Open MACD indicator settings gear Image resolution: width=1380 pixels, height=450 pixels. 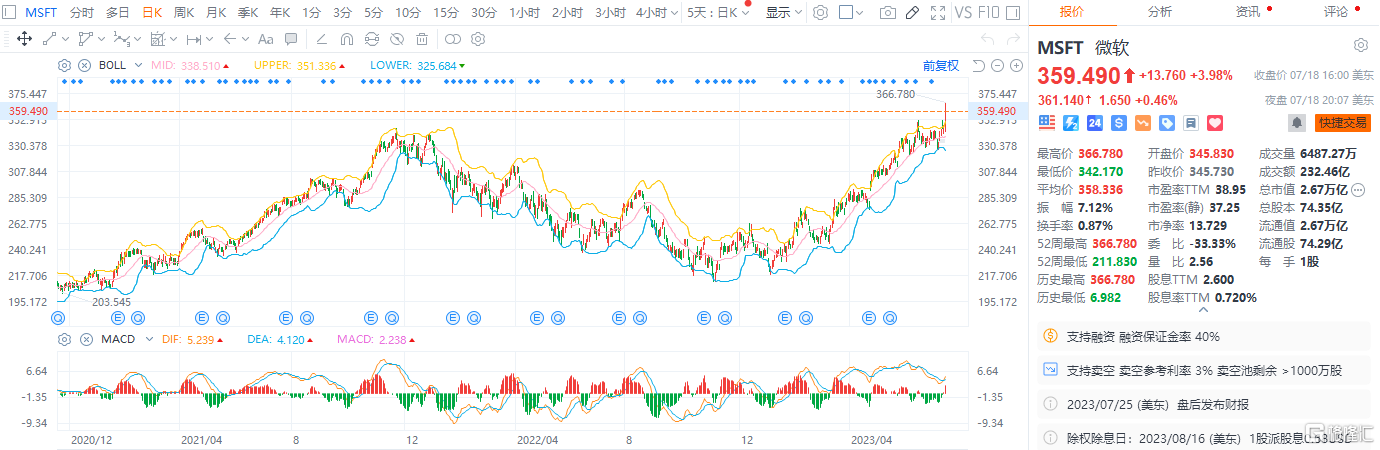click(64, 340)
